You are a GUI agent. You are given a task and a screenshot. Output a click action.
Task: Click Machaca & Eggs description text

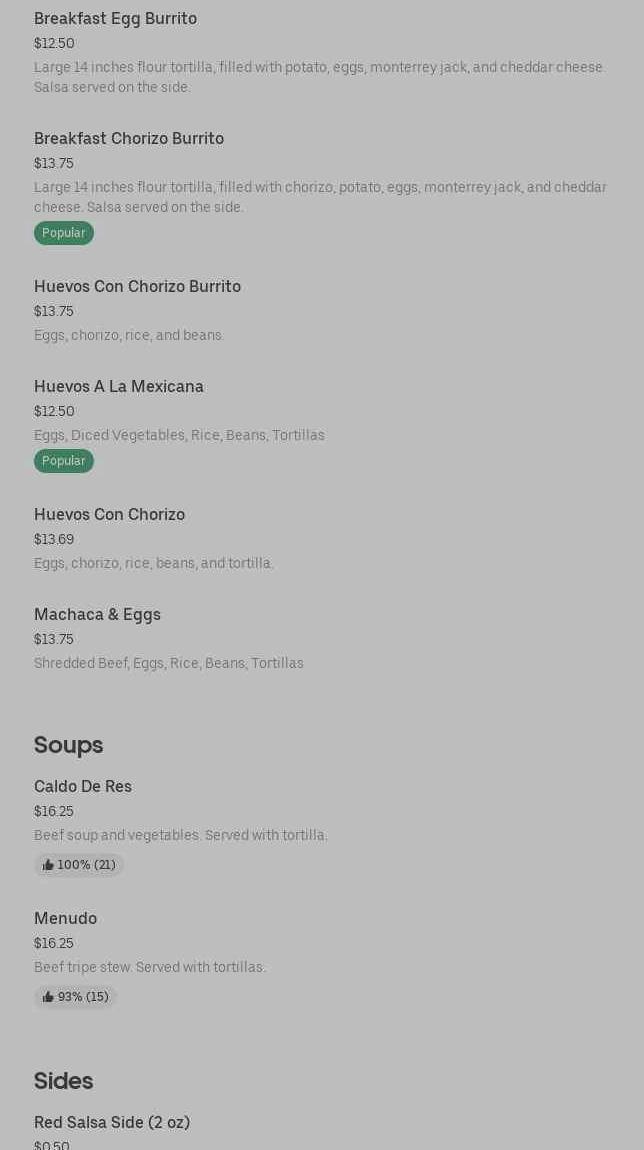click(169, 663)
